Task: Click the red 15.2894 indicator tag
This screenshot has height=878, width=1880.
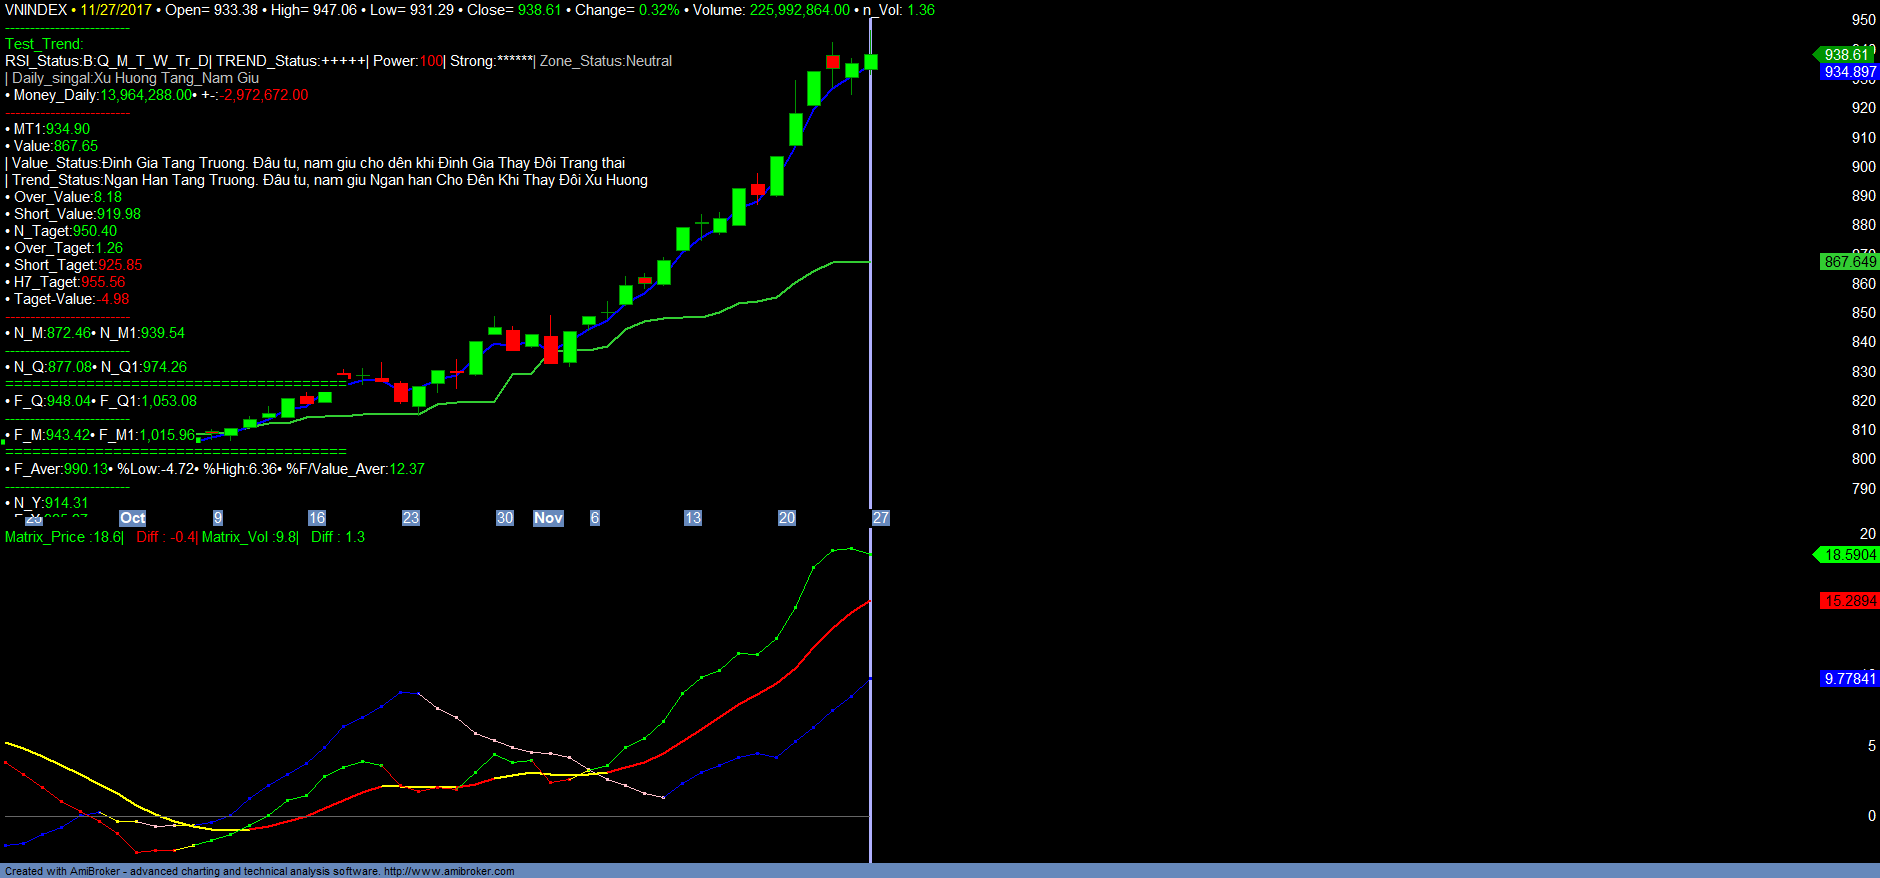Action: point(1850,601)
